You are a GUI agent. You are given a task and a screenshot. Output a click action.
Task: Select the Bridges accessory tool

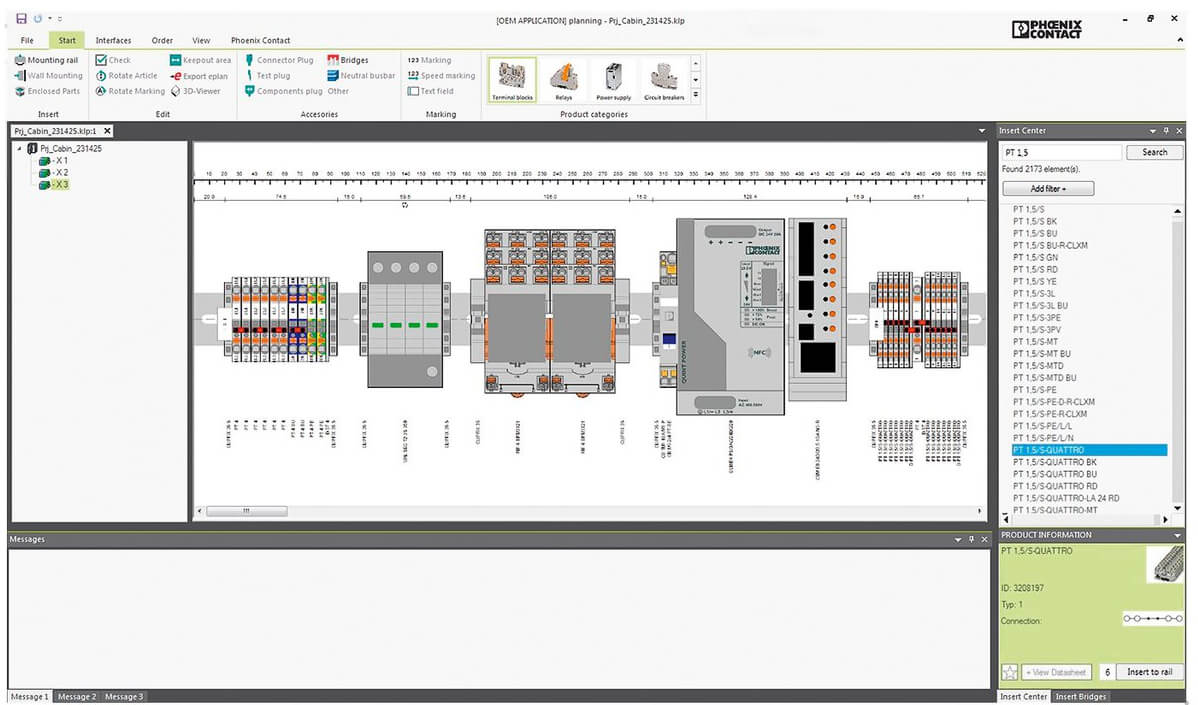333,60
